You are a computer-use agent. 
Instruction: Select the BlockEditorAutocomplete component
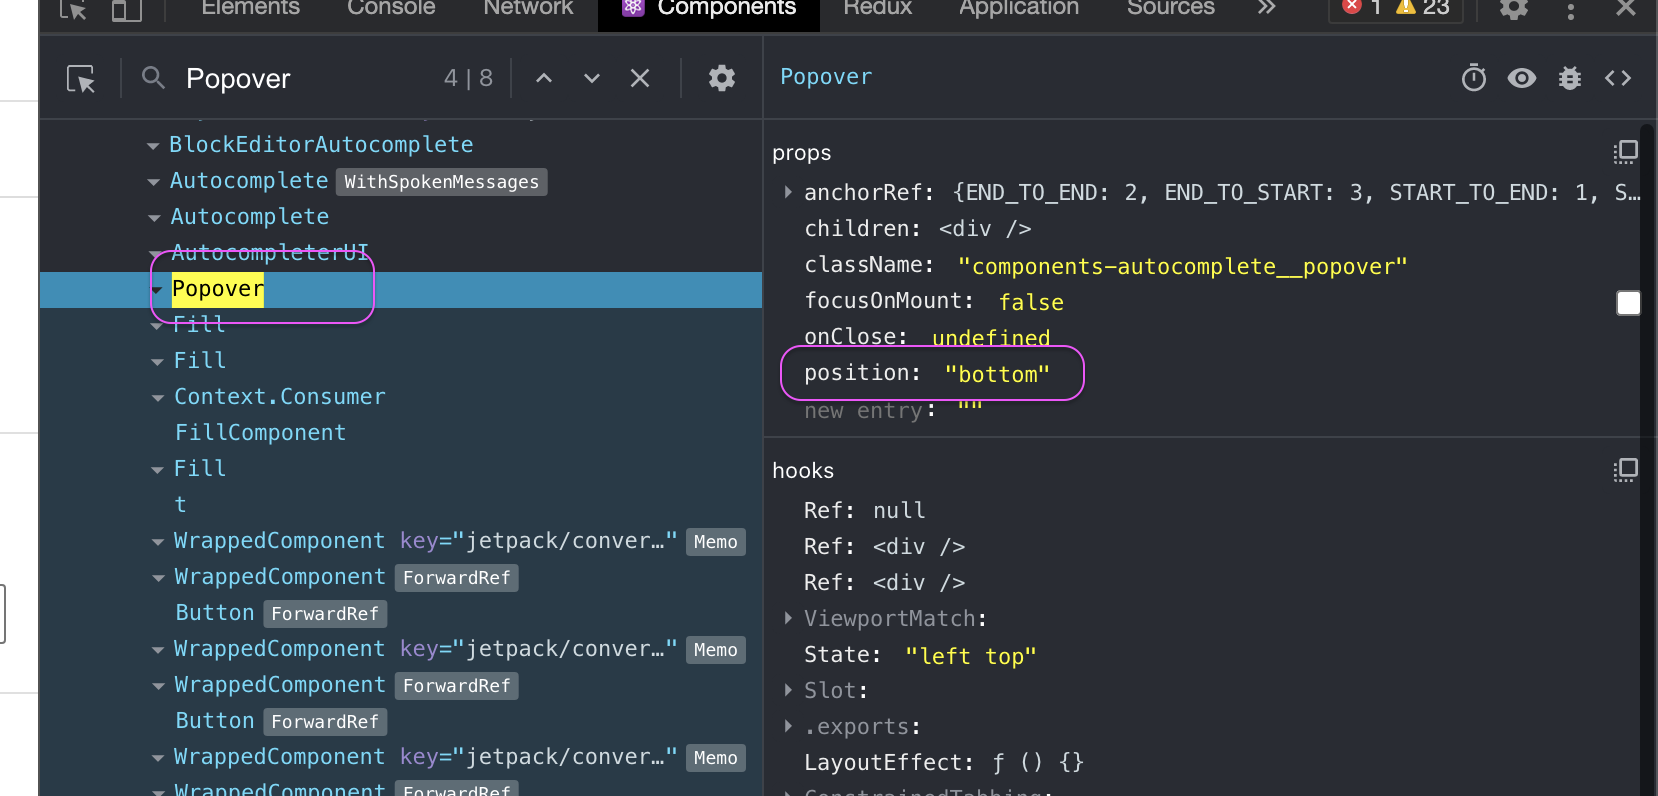[321, 145]
